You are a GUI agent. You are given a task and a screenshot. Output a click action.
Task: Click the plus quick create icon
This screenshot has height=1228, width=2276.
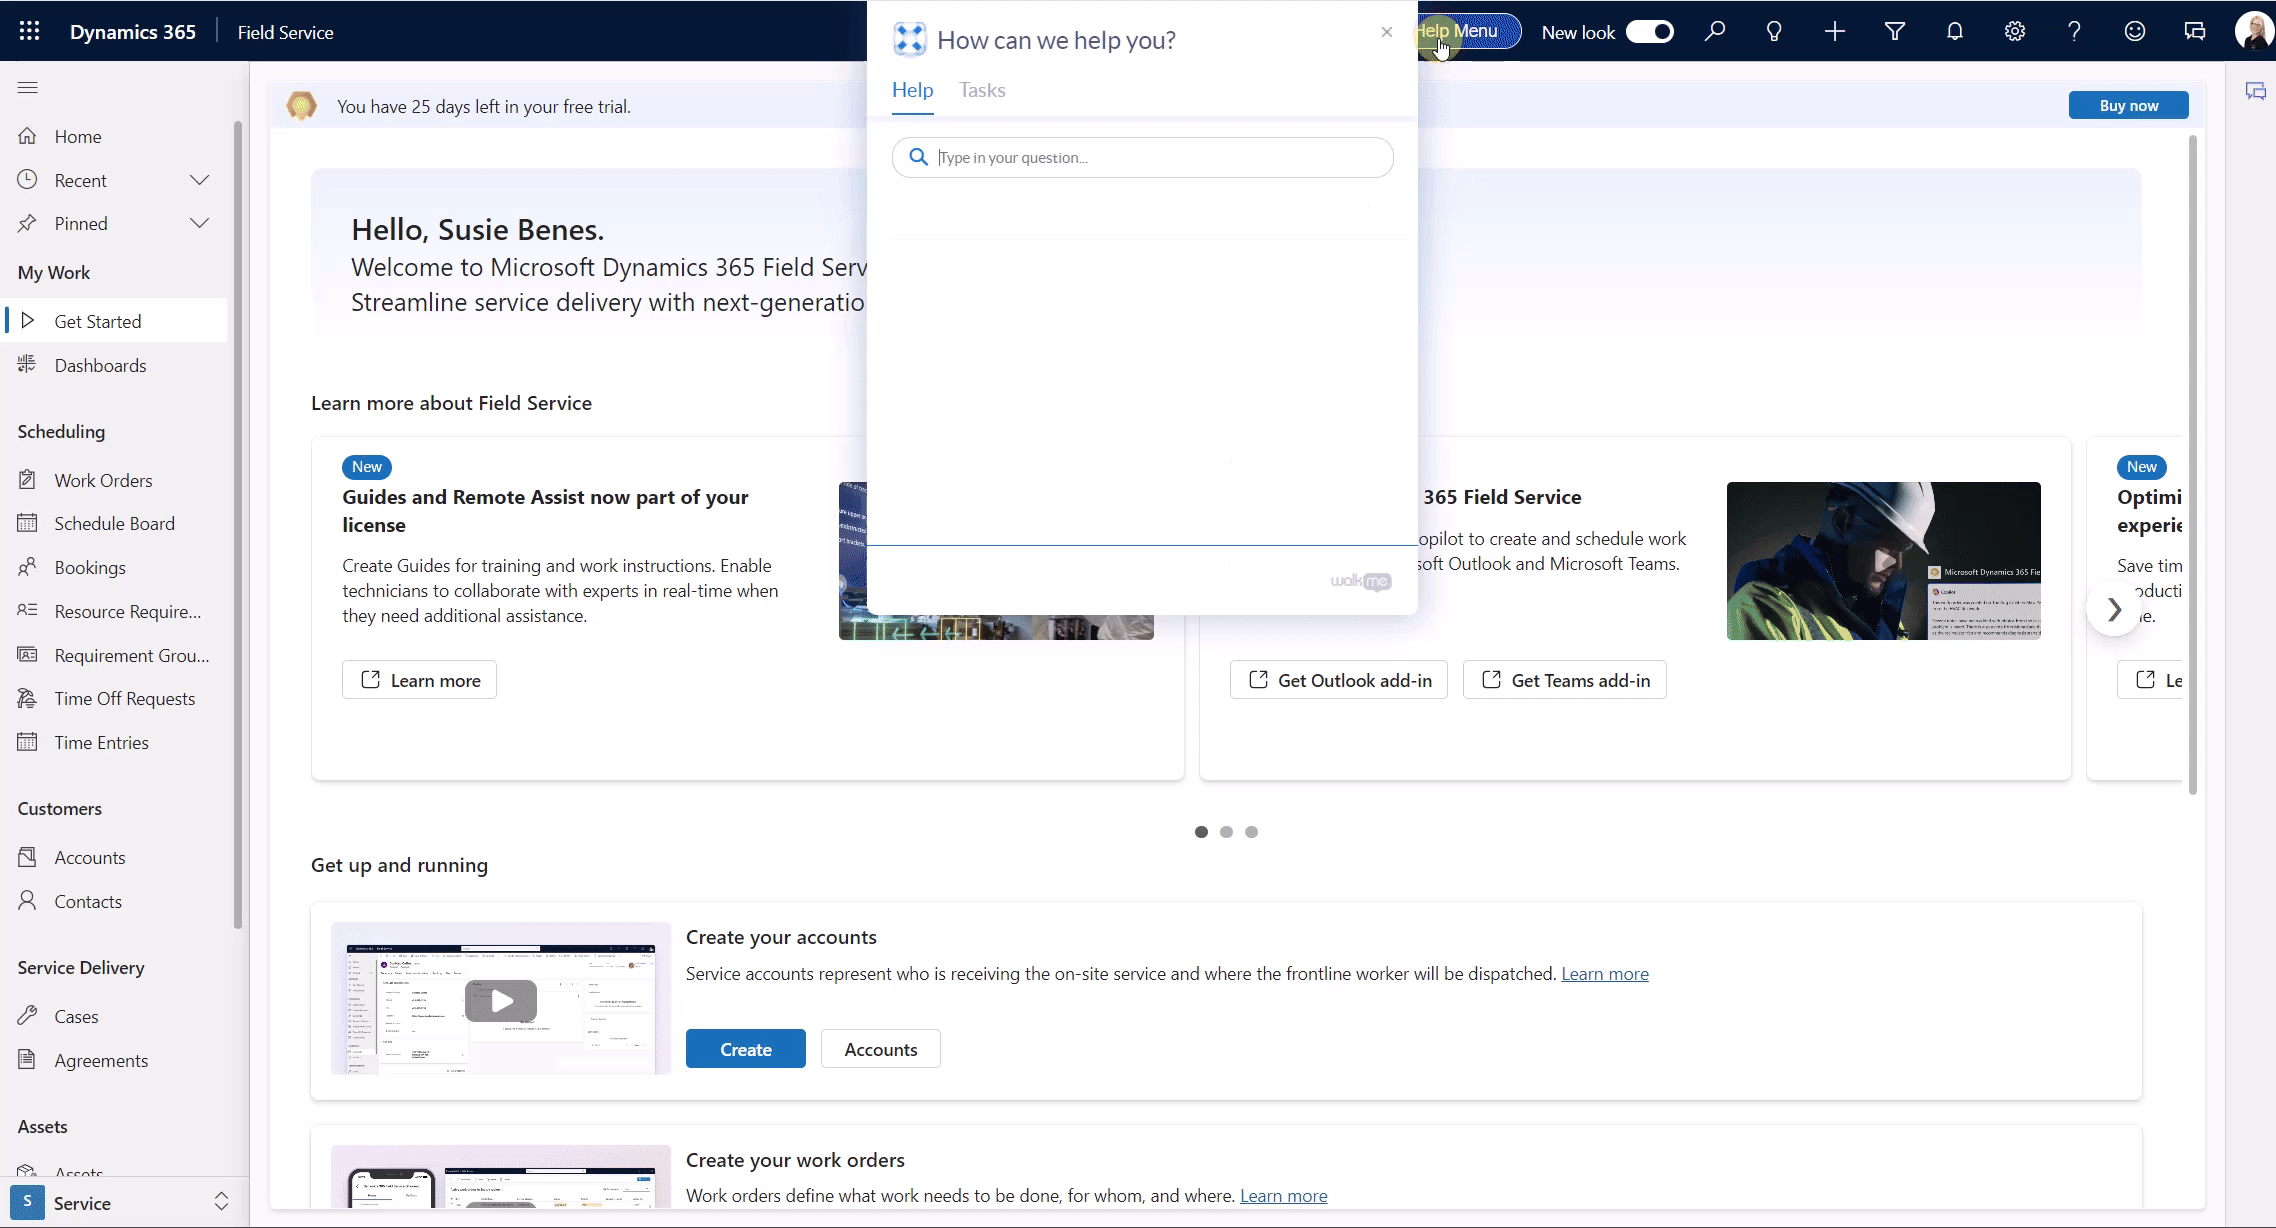[1834, 32]
